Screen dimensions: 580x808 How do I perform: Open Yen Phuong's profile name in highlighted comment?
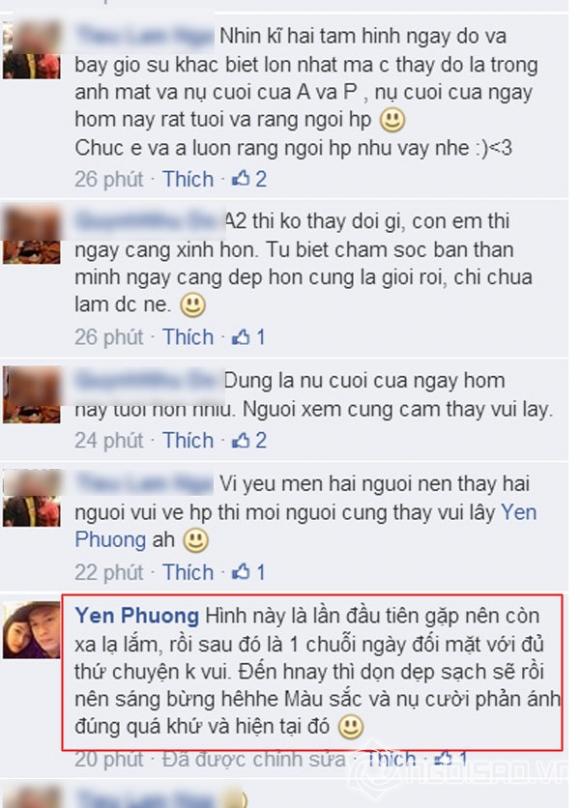pos(137,616)
